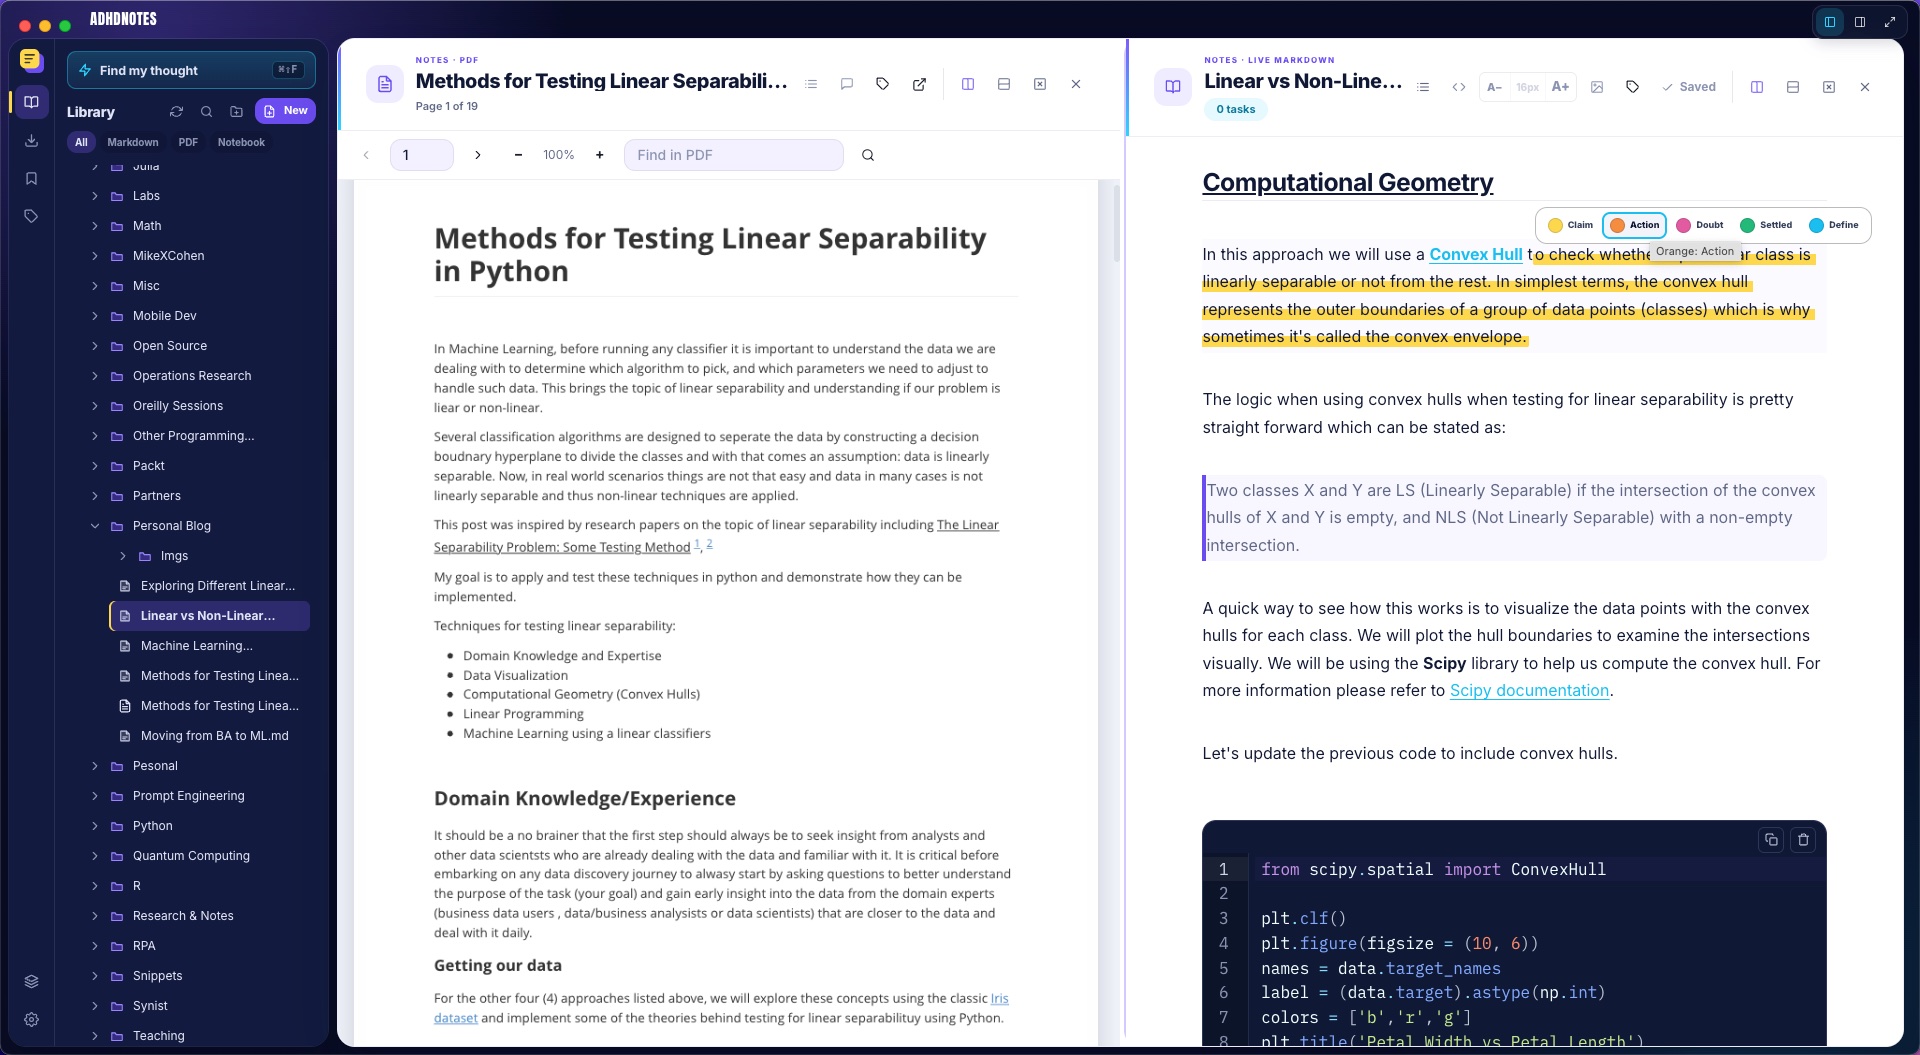Create new folder in Library
This screenshot has height=1055, width=1920.
pyautogui.click(x=236, y=111)
